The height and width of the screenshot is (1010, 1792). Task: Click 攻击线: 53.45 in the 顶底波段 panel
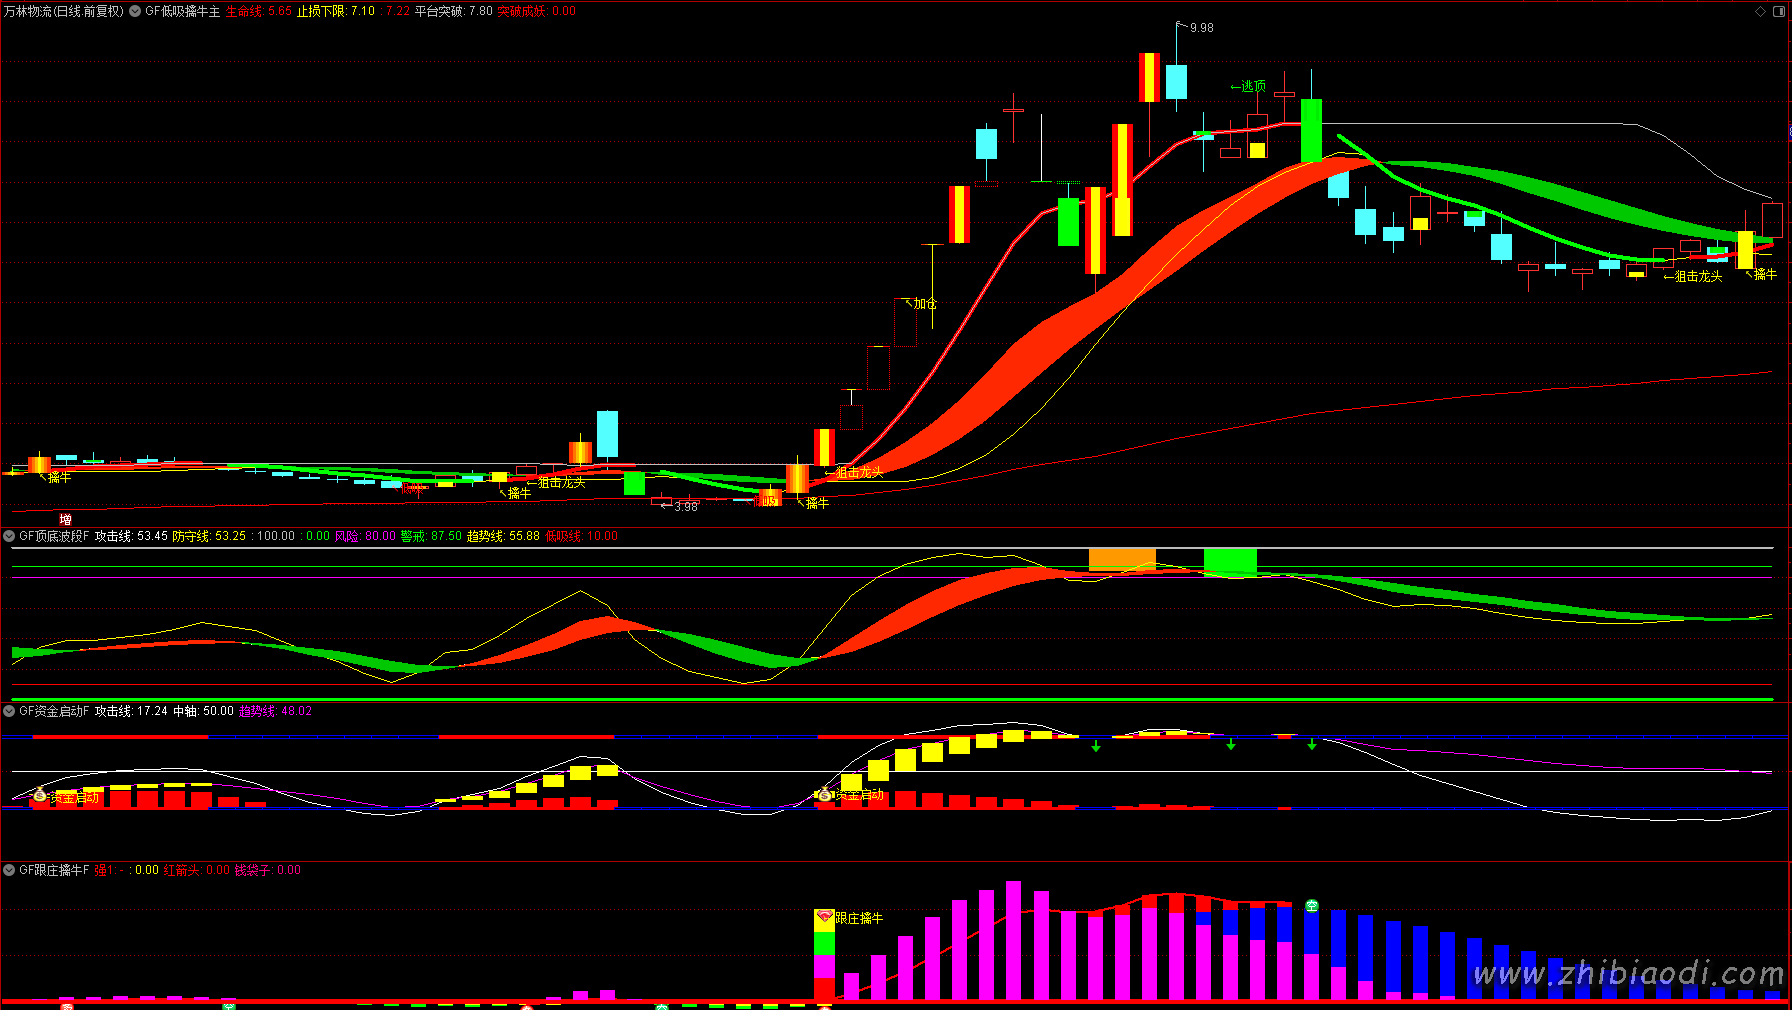click(x=131, y=536)
